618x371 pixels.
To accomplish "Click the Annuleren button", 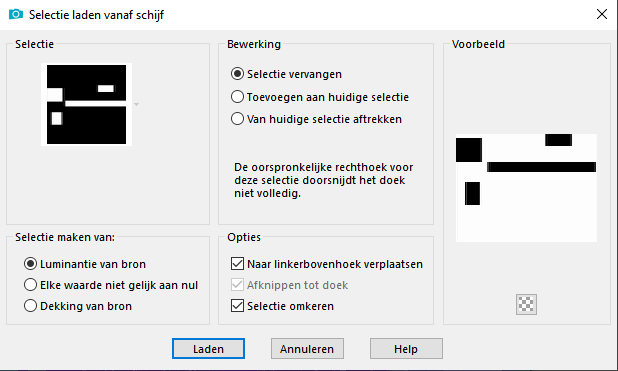I will coord(307,349).
